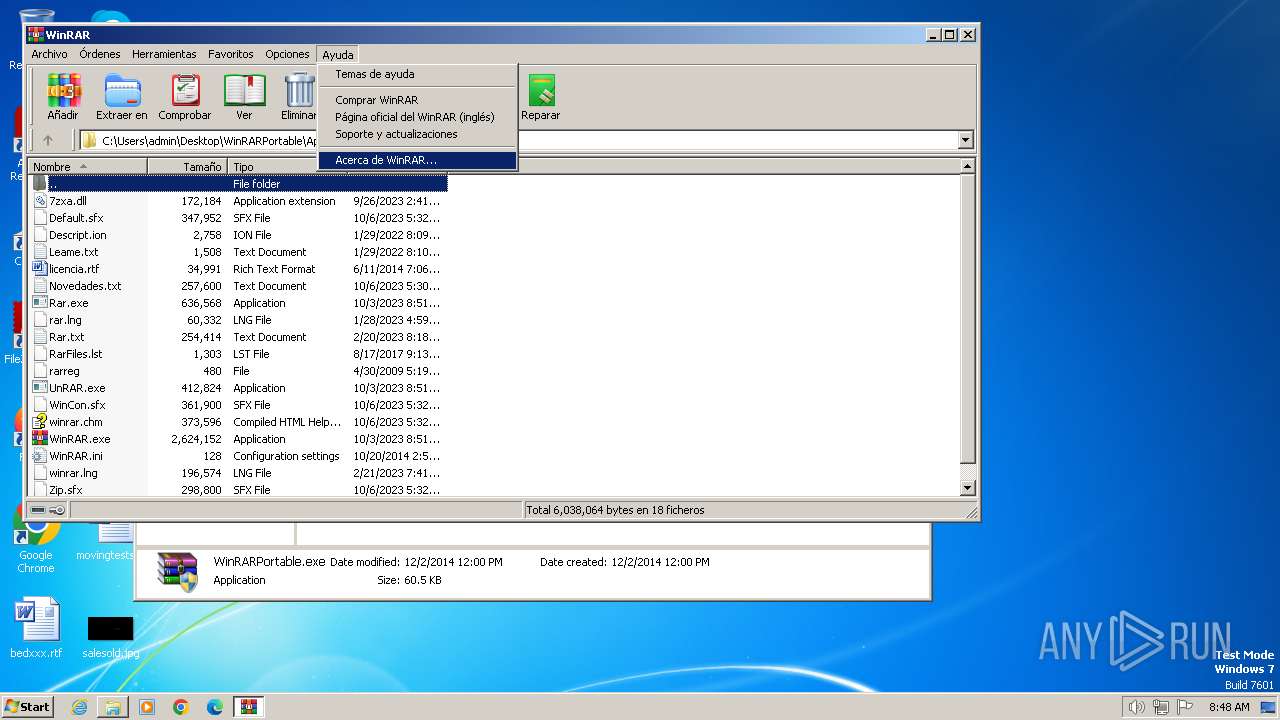This screenshot has height=720, width=1280.
Task: Click the Añadir toolbar icon
Action: tap(63, 97)
